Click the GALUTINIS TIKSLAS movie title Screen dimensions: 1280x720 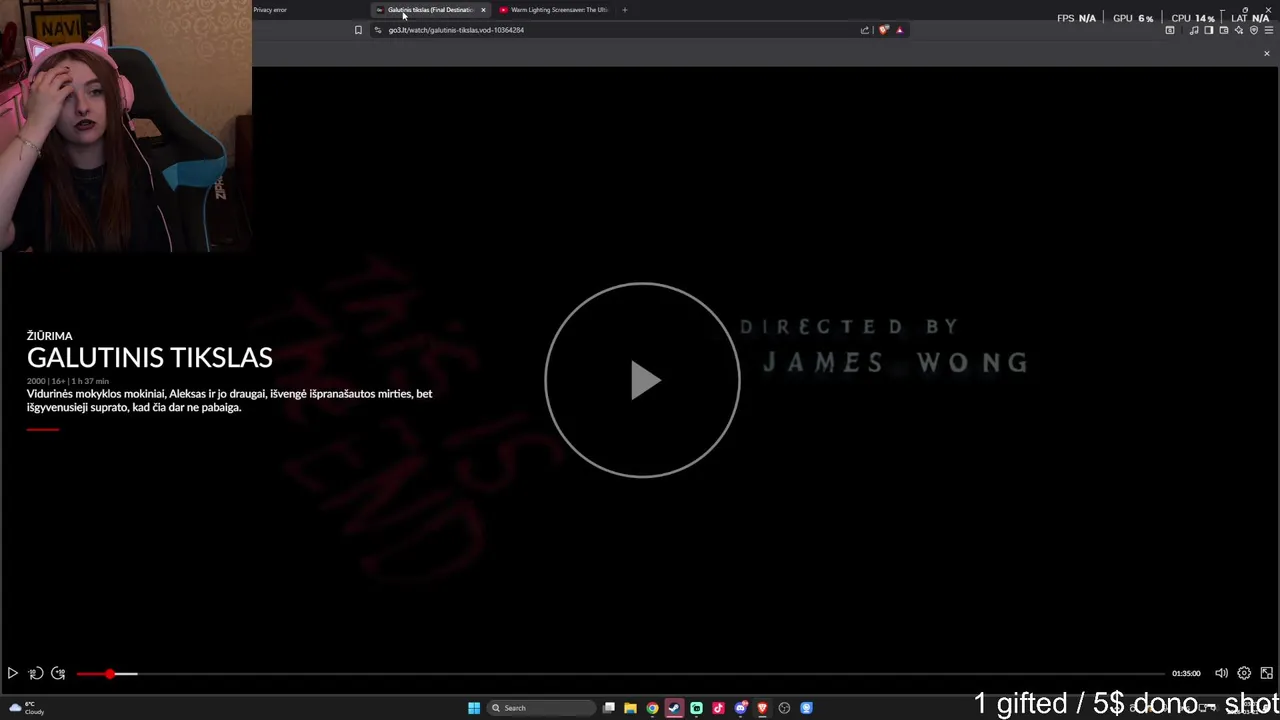[x=150, y=358]
